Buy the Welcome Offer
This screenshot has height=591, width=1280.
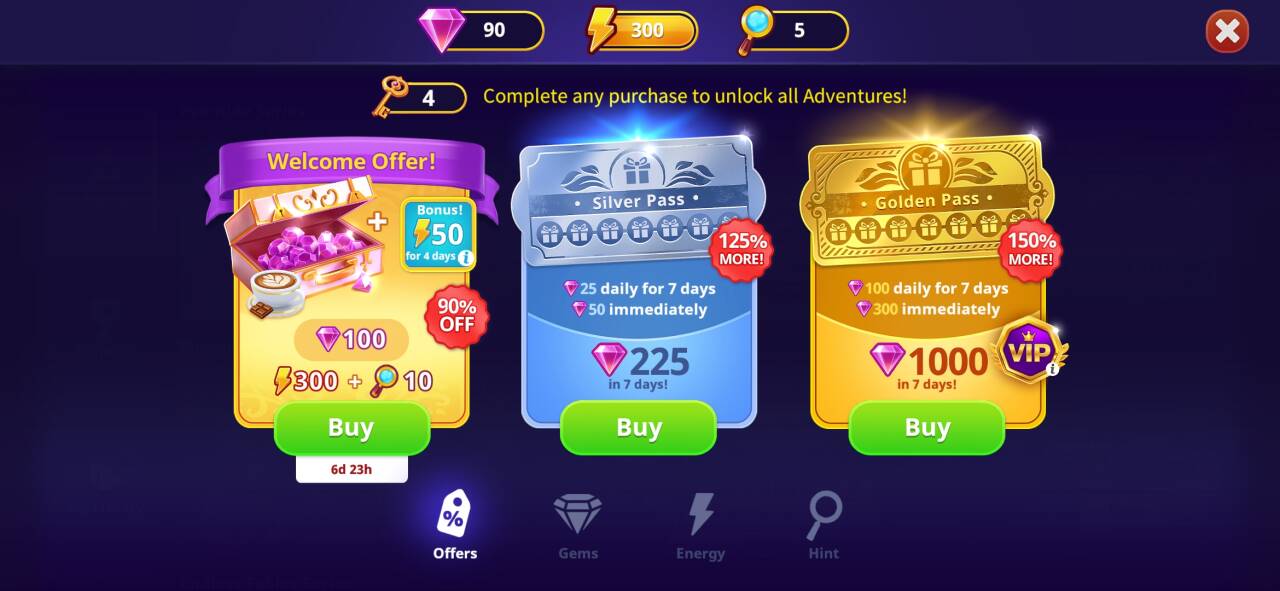[x=351, y=428]
